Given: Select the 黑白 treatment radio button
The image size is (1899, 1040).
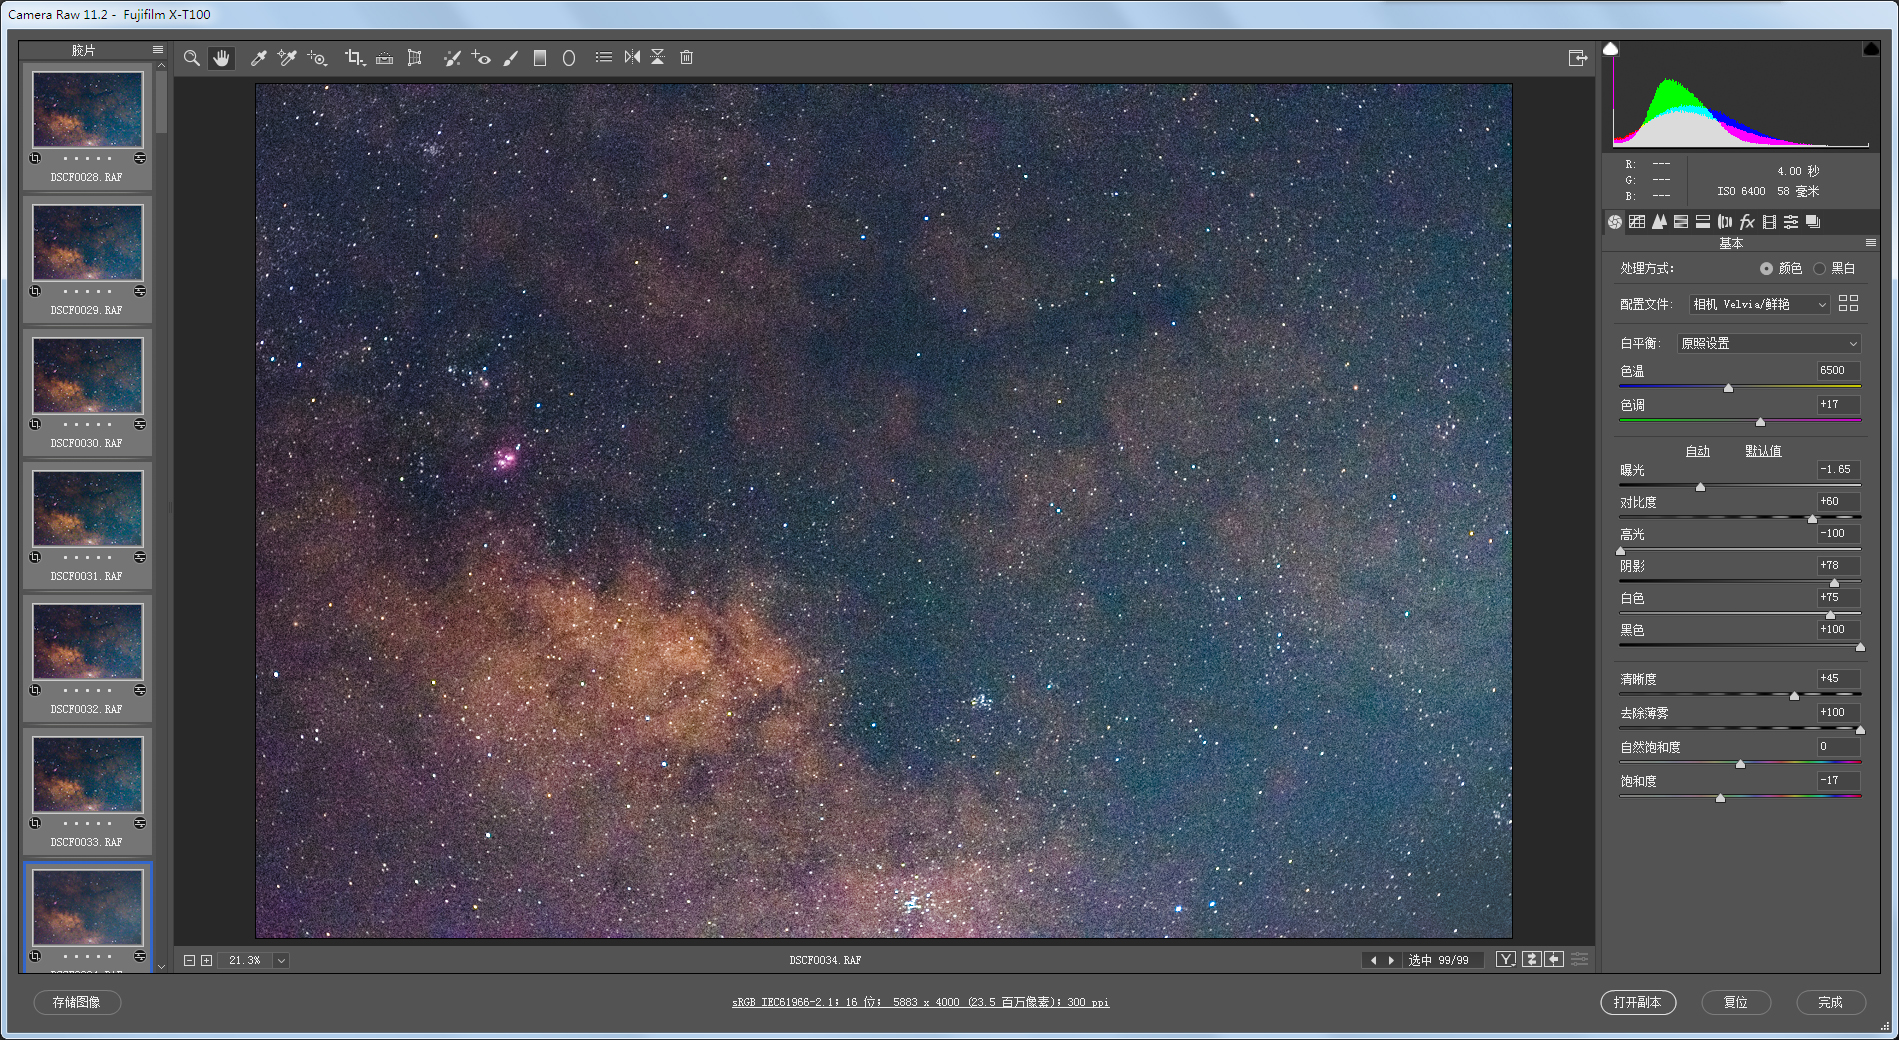Looking at the screenshot, I should [x=1819, y=268].
